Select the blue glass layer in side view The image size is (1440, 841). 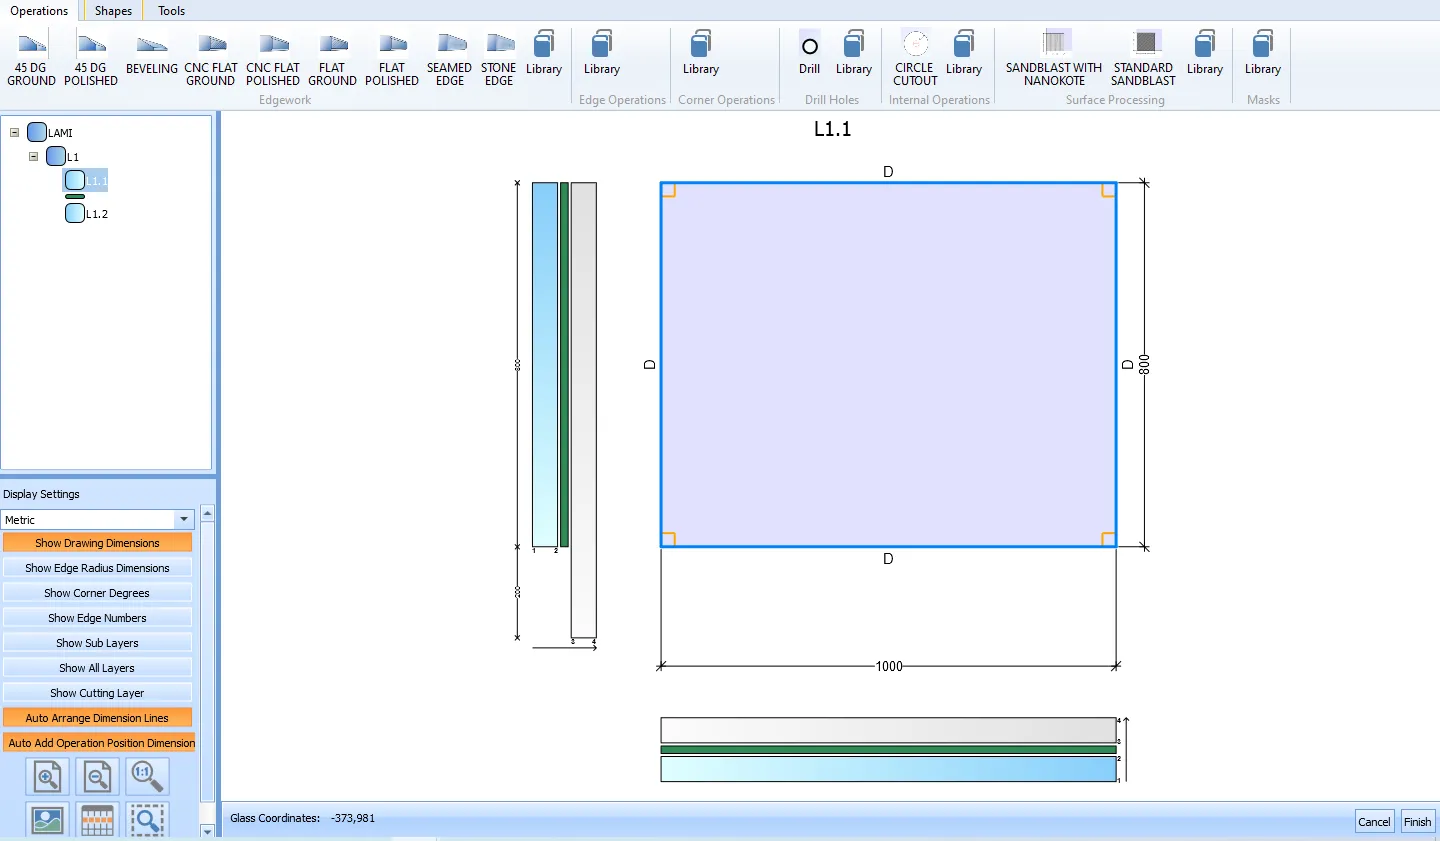(x=545, y=364)
